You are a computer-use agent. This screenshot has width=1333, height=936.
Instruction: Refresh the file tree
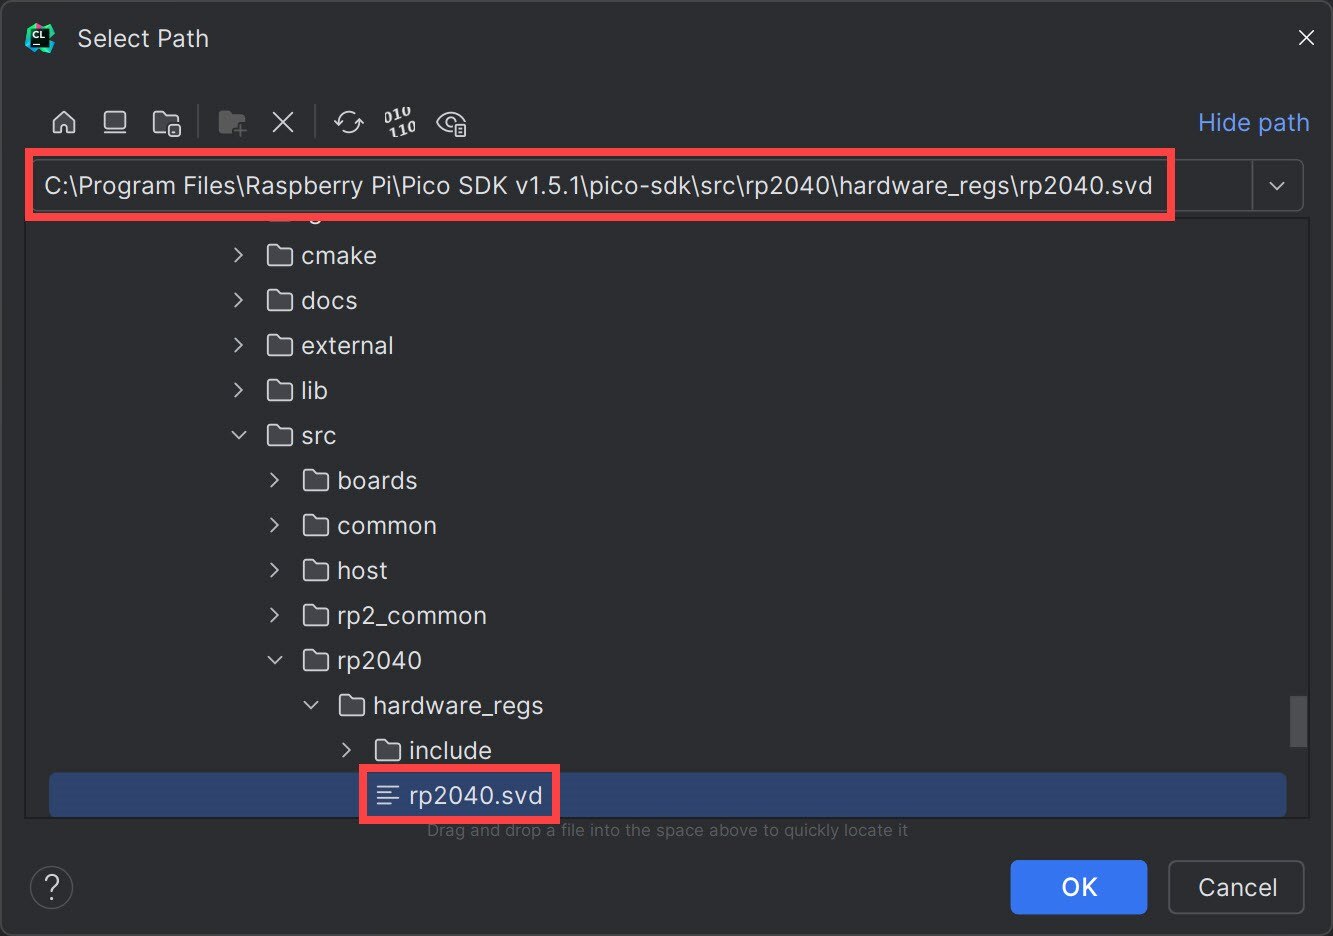click(348, 122)
